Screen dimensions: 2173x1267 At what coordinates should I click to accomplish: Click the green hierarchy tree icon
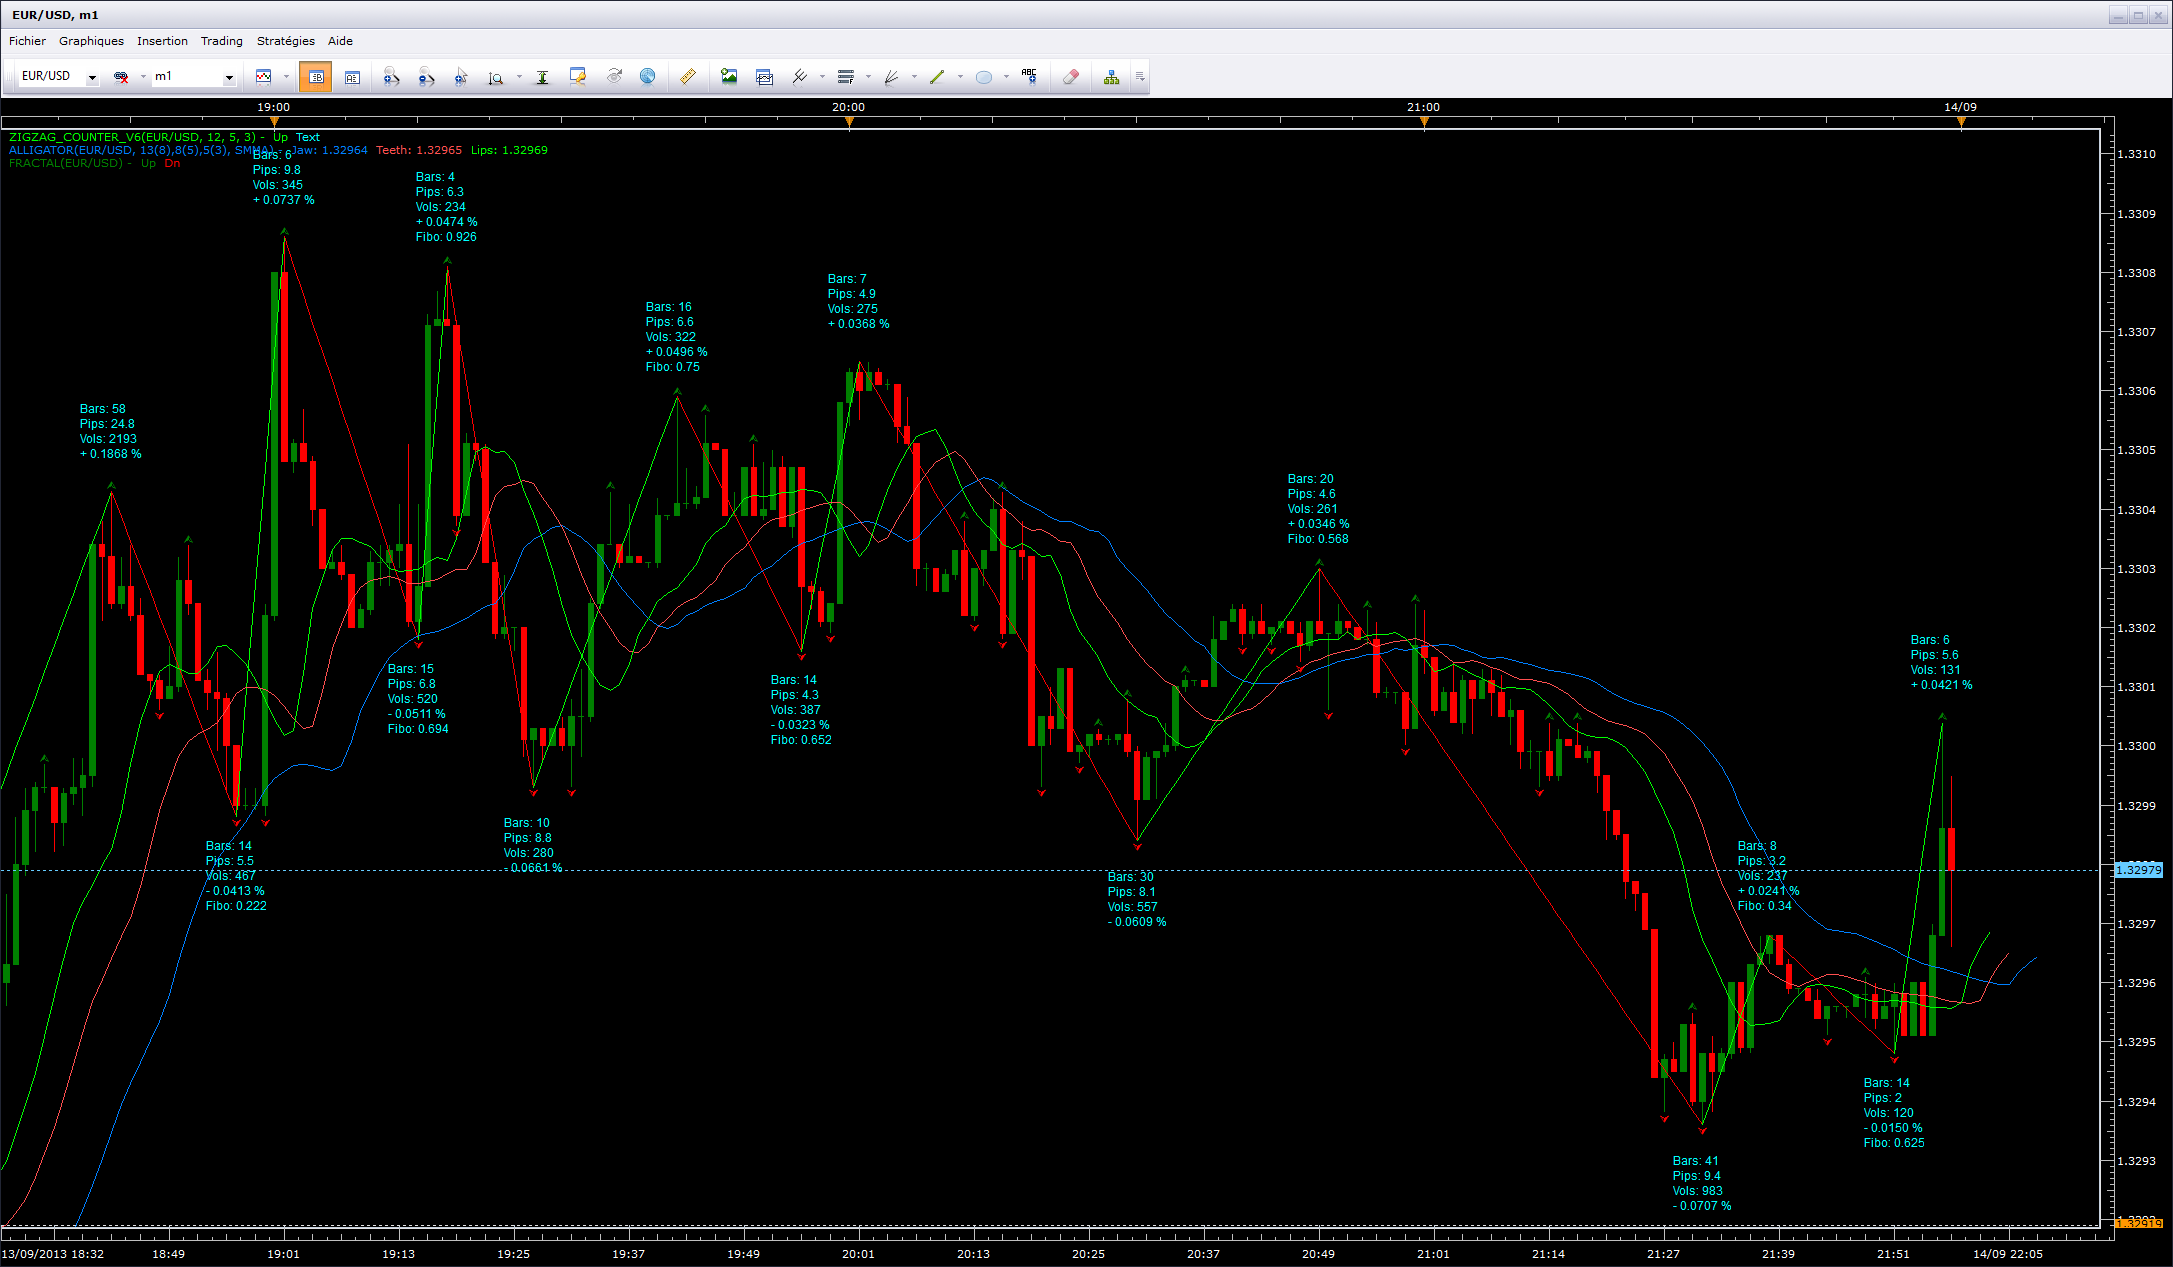1111,77
